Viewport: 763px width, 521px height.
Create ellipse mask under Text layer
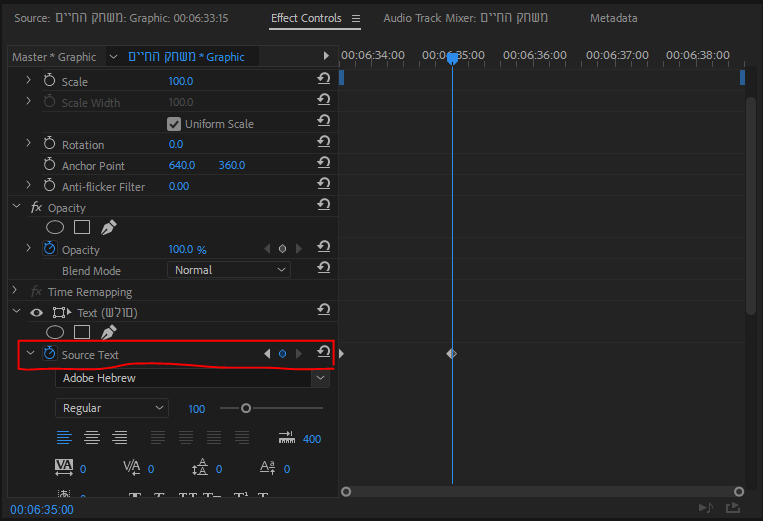tap(55, 332)
